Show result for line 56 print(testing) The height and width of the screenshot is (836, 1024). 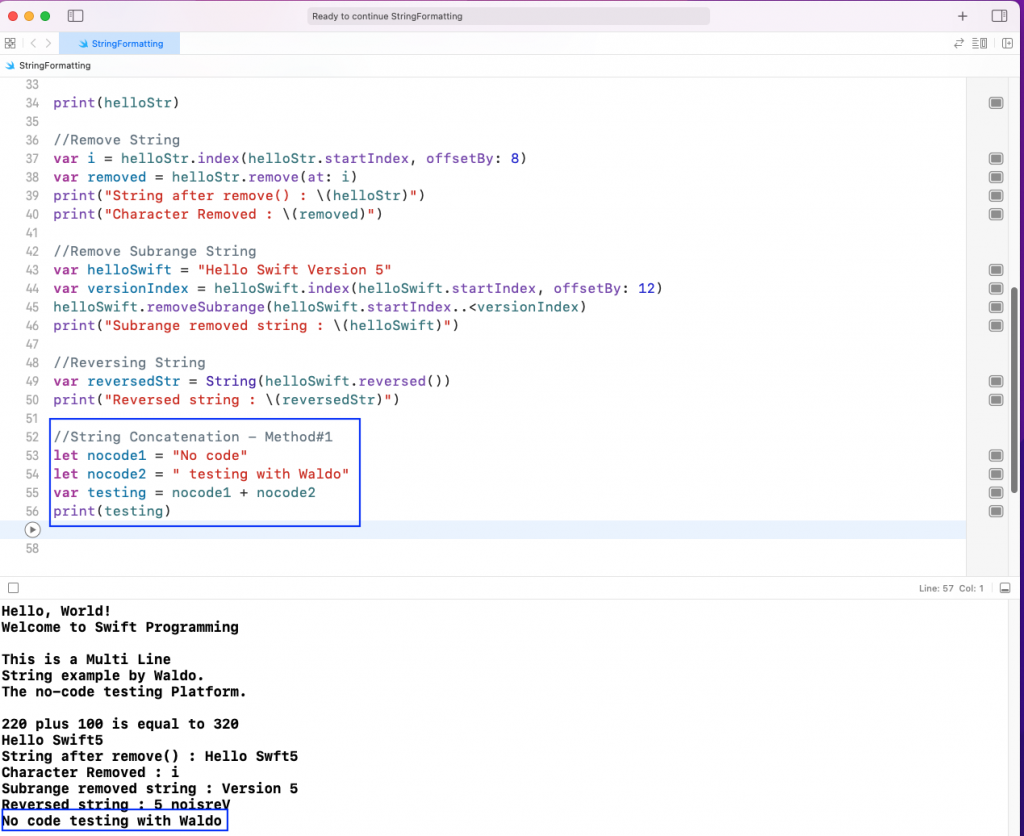996,511
